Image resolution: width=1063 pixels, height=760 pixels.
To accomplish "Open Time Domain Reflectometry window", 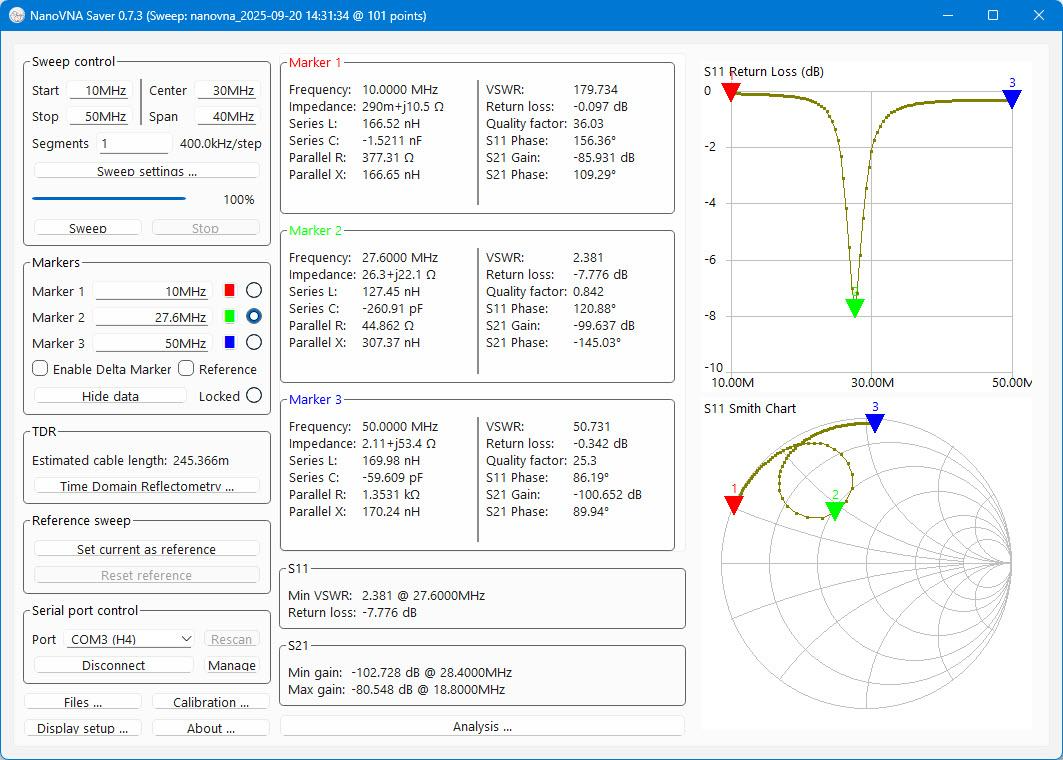I will click(x=146, y=486).
